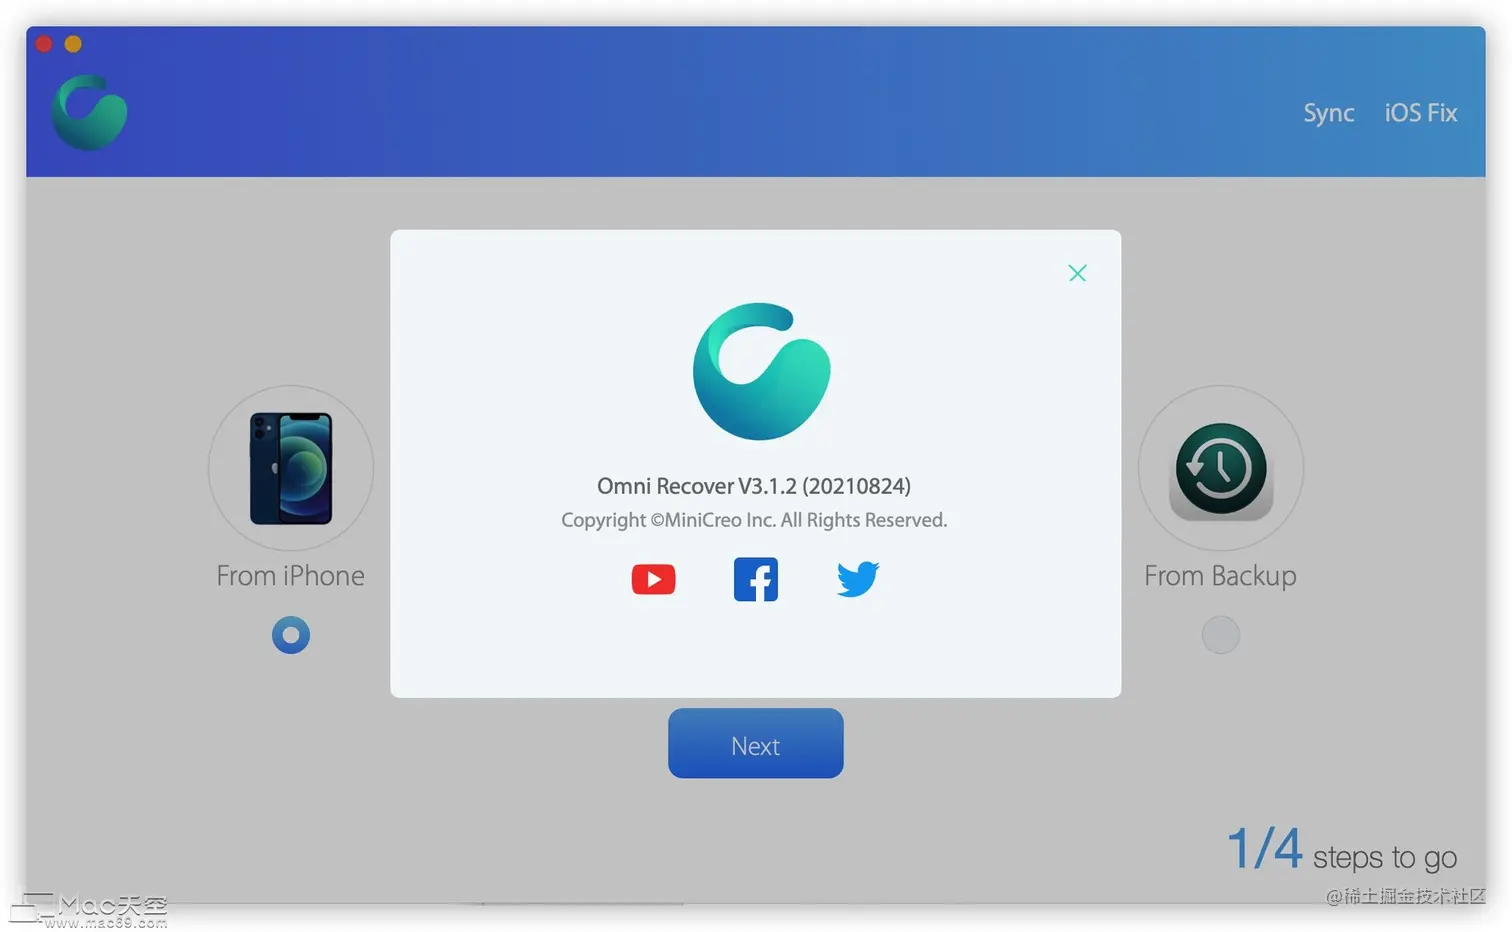Open the YouTube link icon
The image size is (1512, 932).
[653, 579]
